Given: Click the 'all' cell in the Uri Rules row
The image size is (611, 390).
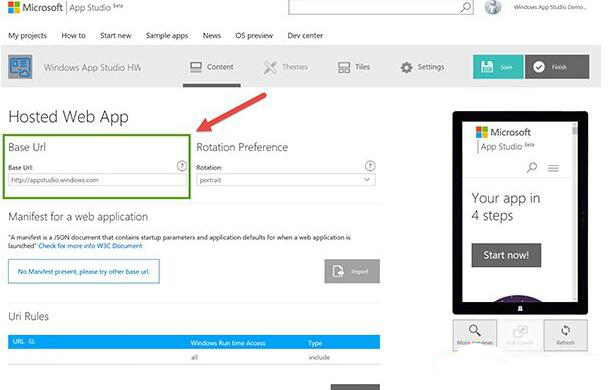Looking at the screenshot, I should [x=195, y=357].
